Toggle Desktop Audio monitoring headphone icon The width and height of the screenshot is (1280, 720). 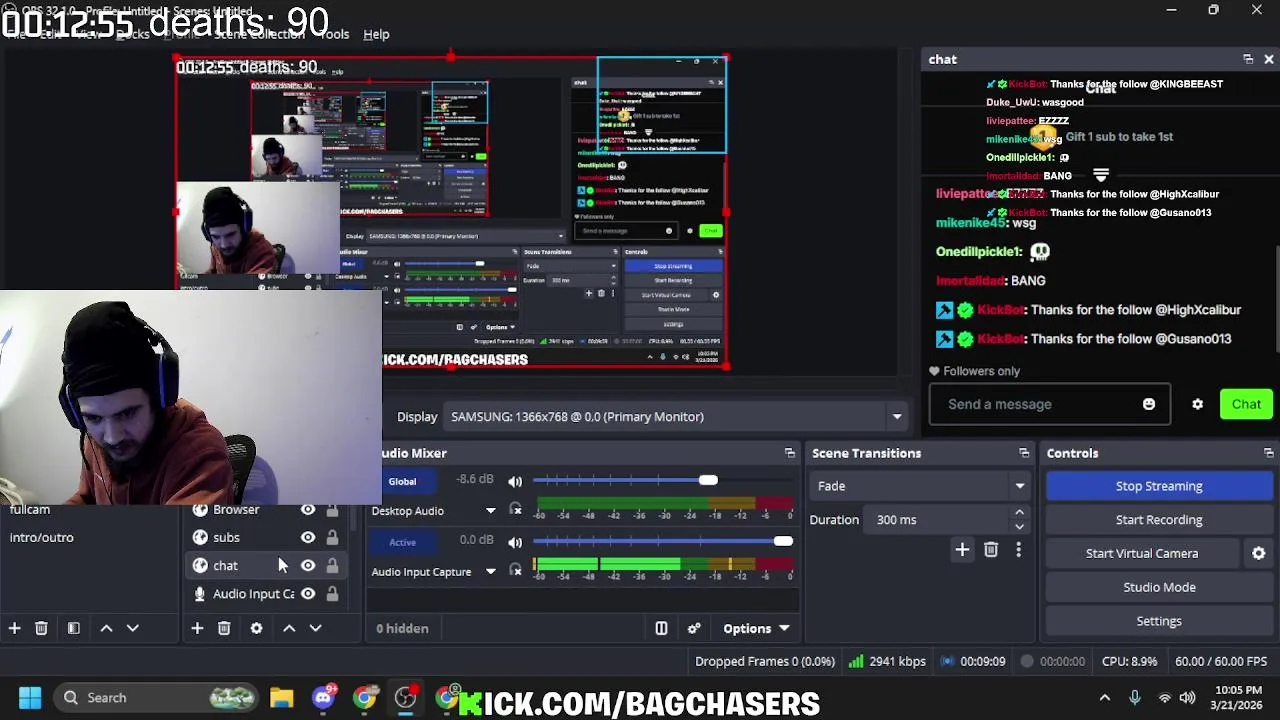[515, 510]
